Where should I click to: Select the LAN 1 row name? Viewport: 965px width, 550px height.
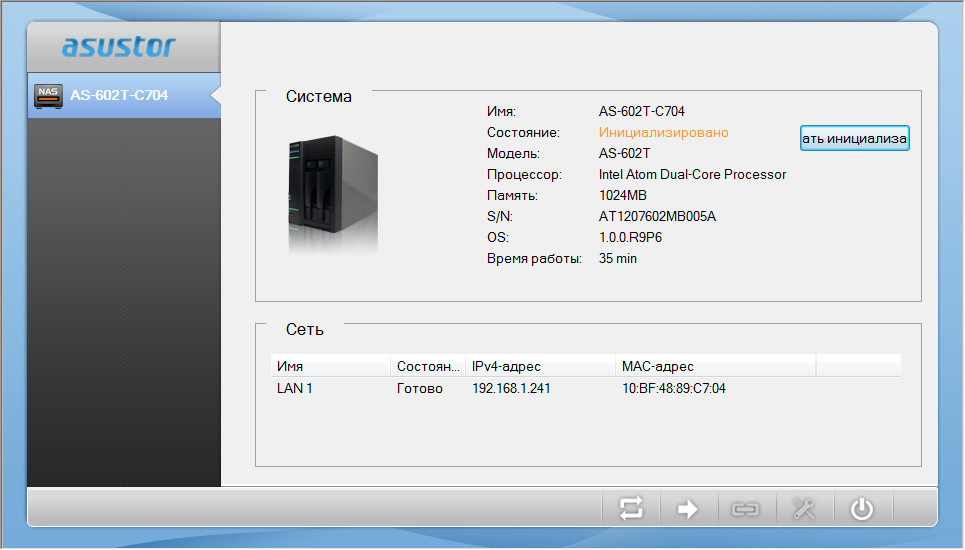(x=295, y=388)
